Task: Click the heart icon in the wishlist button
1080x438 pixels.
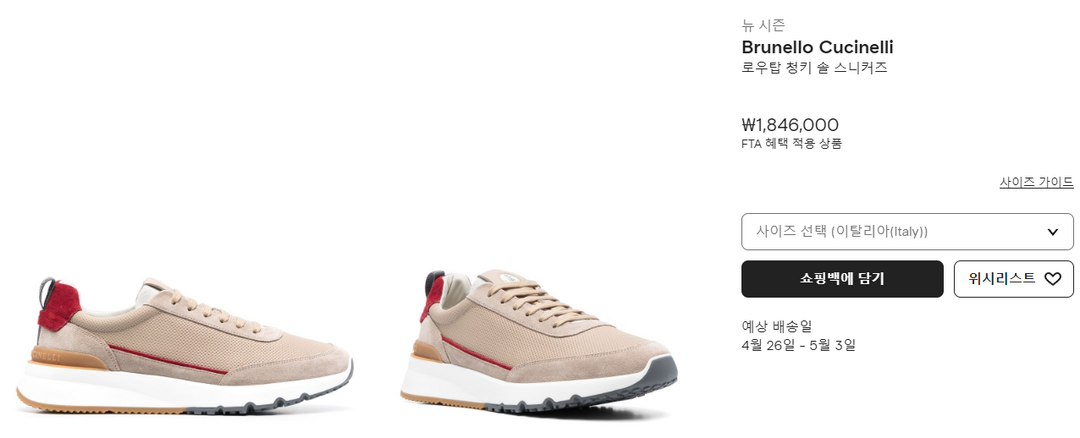Action: pos(1052,279)
